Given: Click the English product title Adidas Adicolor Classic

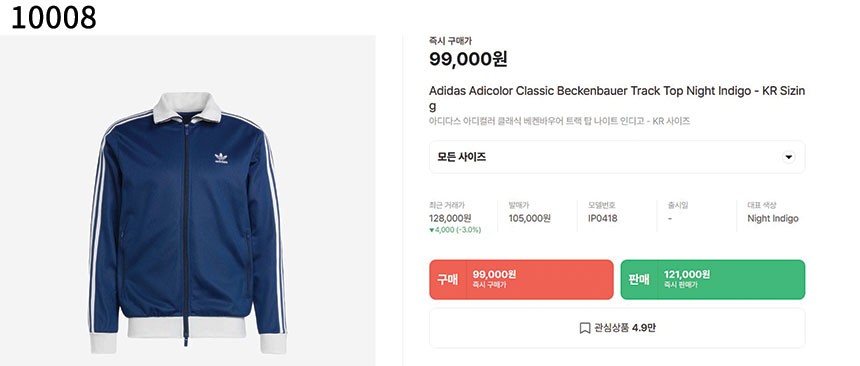Looking at the screenshot, I should (x=617, y=98).
